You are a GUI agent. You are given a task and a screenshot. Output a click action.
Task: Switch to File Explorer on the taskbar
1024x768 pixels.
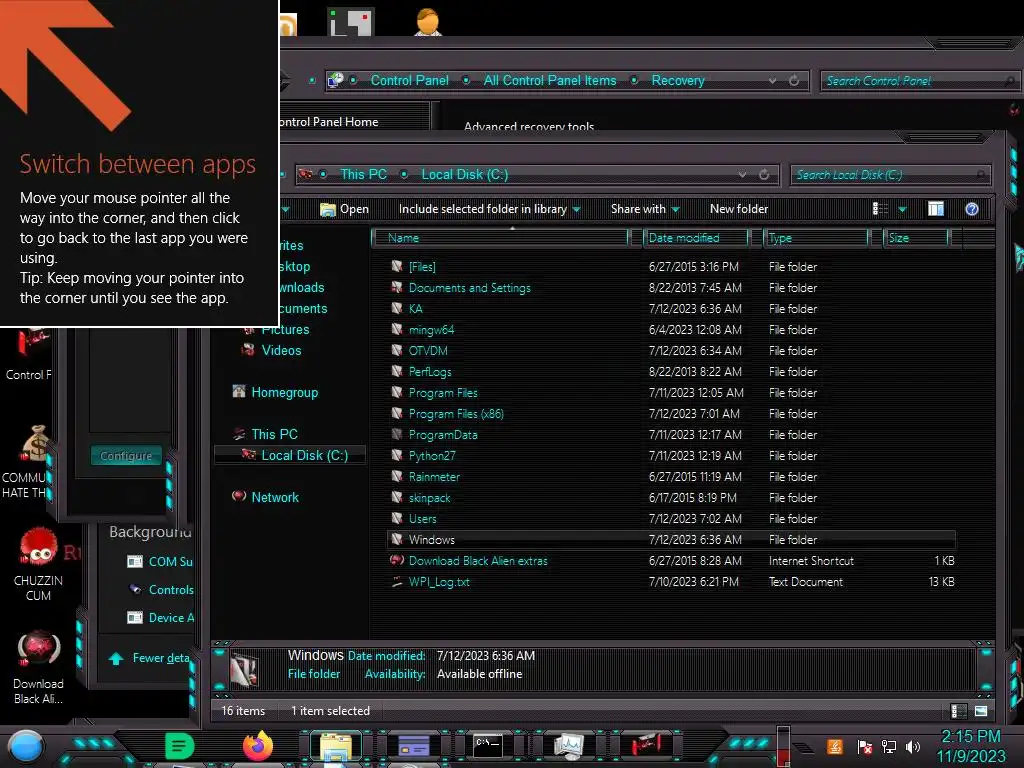335,746
